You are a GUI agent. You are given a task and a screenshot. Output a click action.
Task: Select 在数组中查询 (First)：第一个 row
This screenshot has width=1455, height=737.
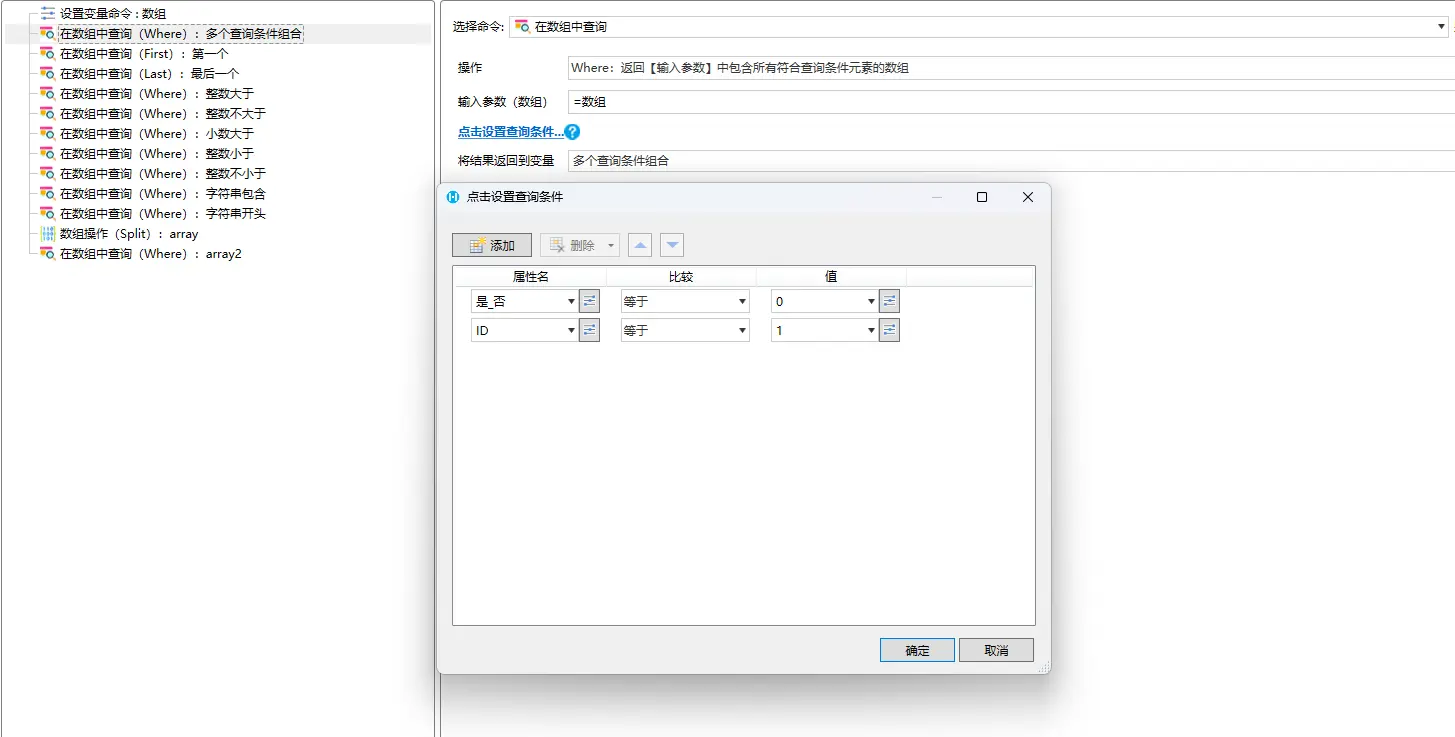coord(144,54)
